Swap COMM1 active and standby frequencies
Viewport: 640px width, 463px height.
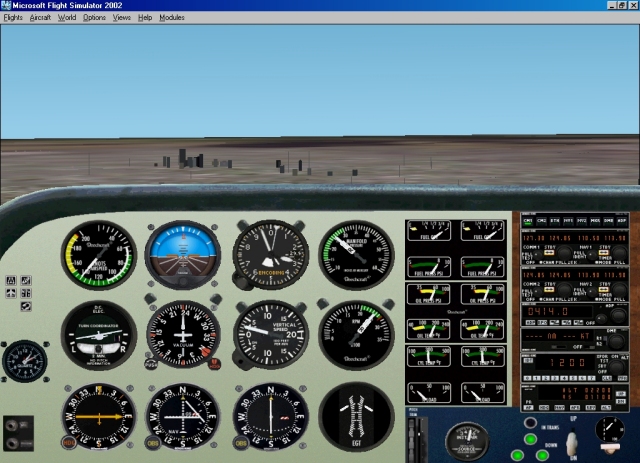549,253
